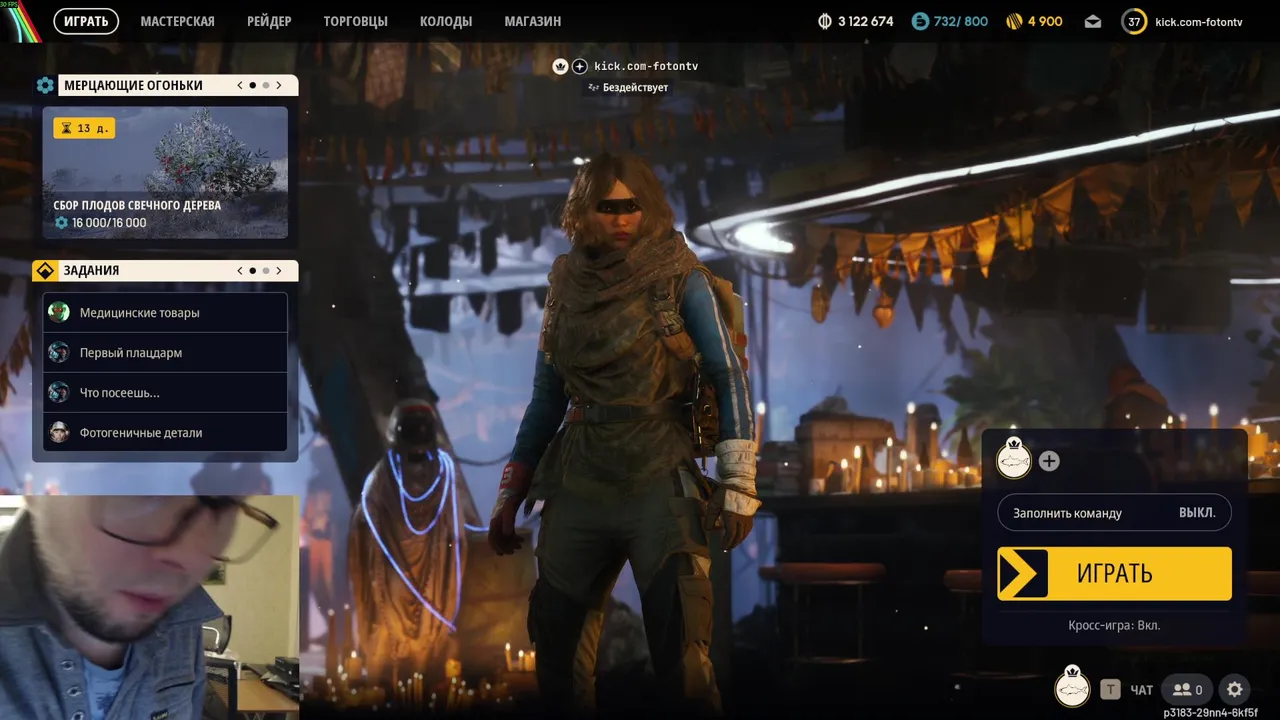
Task: Click the gold token balance 4 900
Action: [1034, 21]
